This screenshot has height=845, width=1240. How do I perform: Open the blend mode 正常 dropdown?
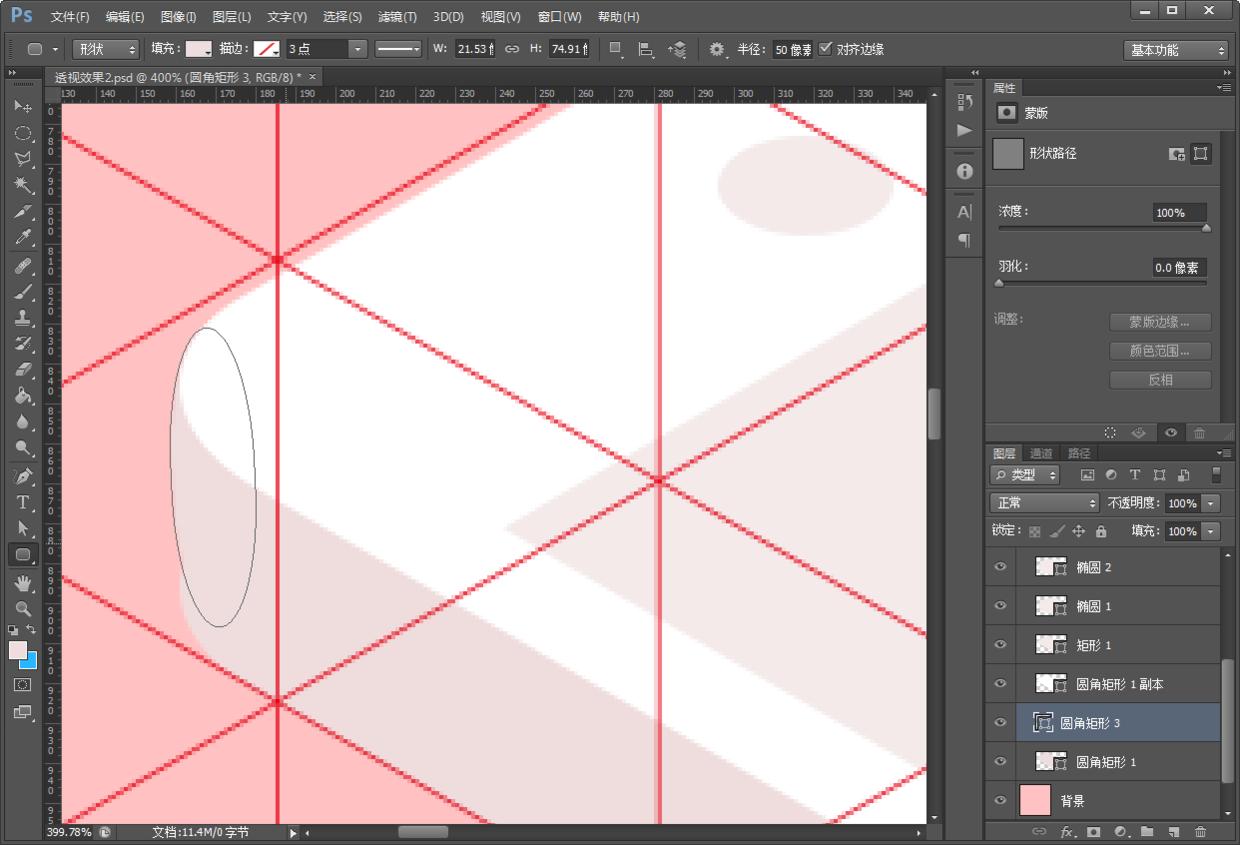[x=1043, y=503]
